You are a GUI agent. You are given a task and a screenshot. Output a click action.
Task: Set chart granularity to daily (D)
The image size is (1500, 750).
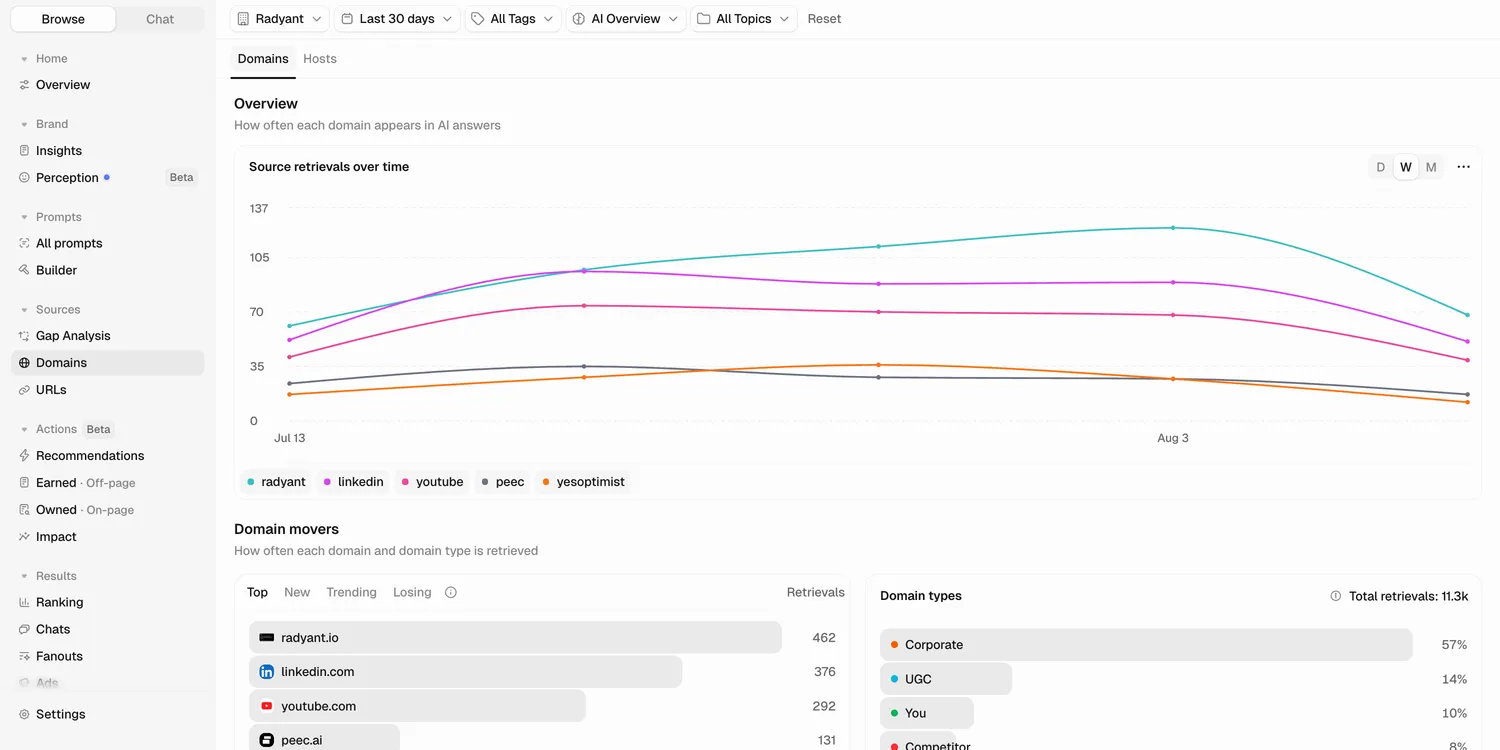click(1381, 167)
